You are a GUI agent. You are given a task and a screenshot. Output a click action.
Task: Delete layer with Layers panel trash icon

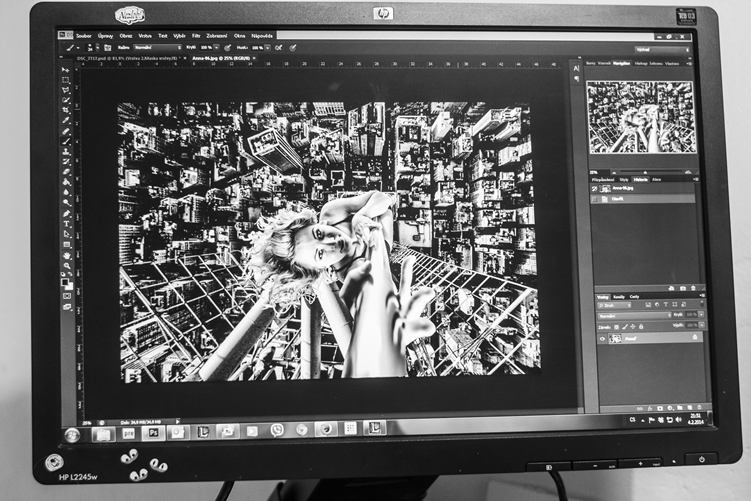[x=699, y=408]
